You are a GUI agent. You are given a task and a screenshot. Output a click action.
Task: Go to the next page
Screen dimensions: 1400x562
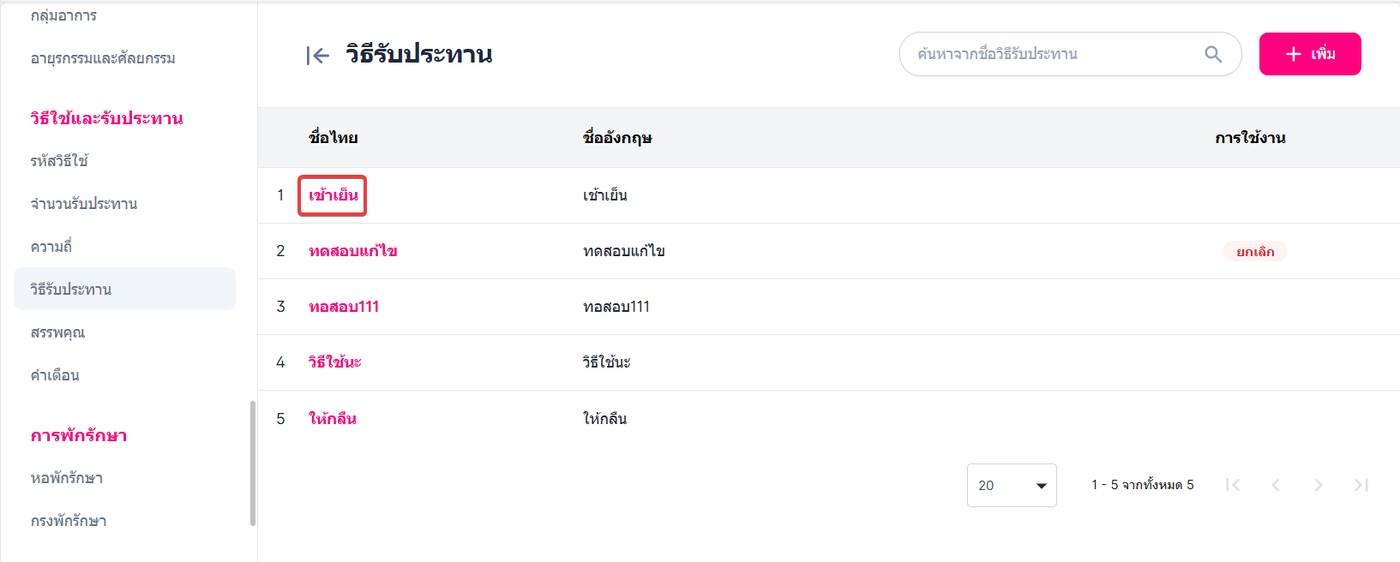coord(1318,485)
